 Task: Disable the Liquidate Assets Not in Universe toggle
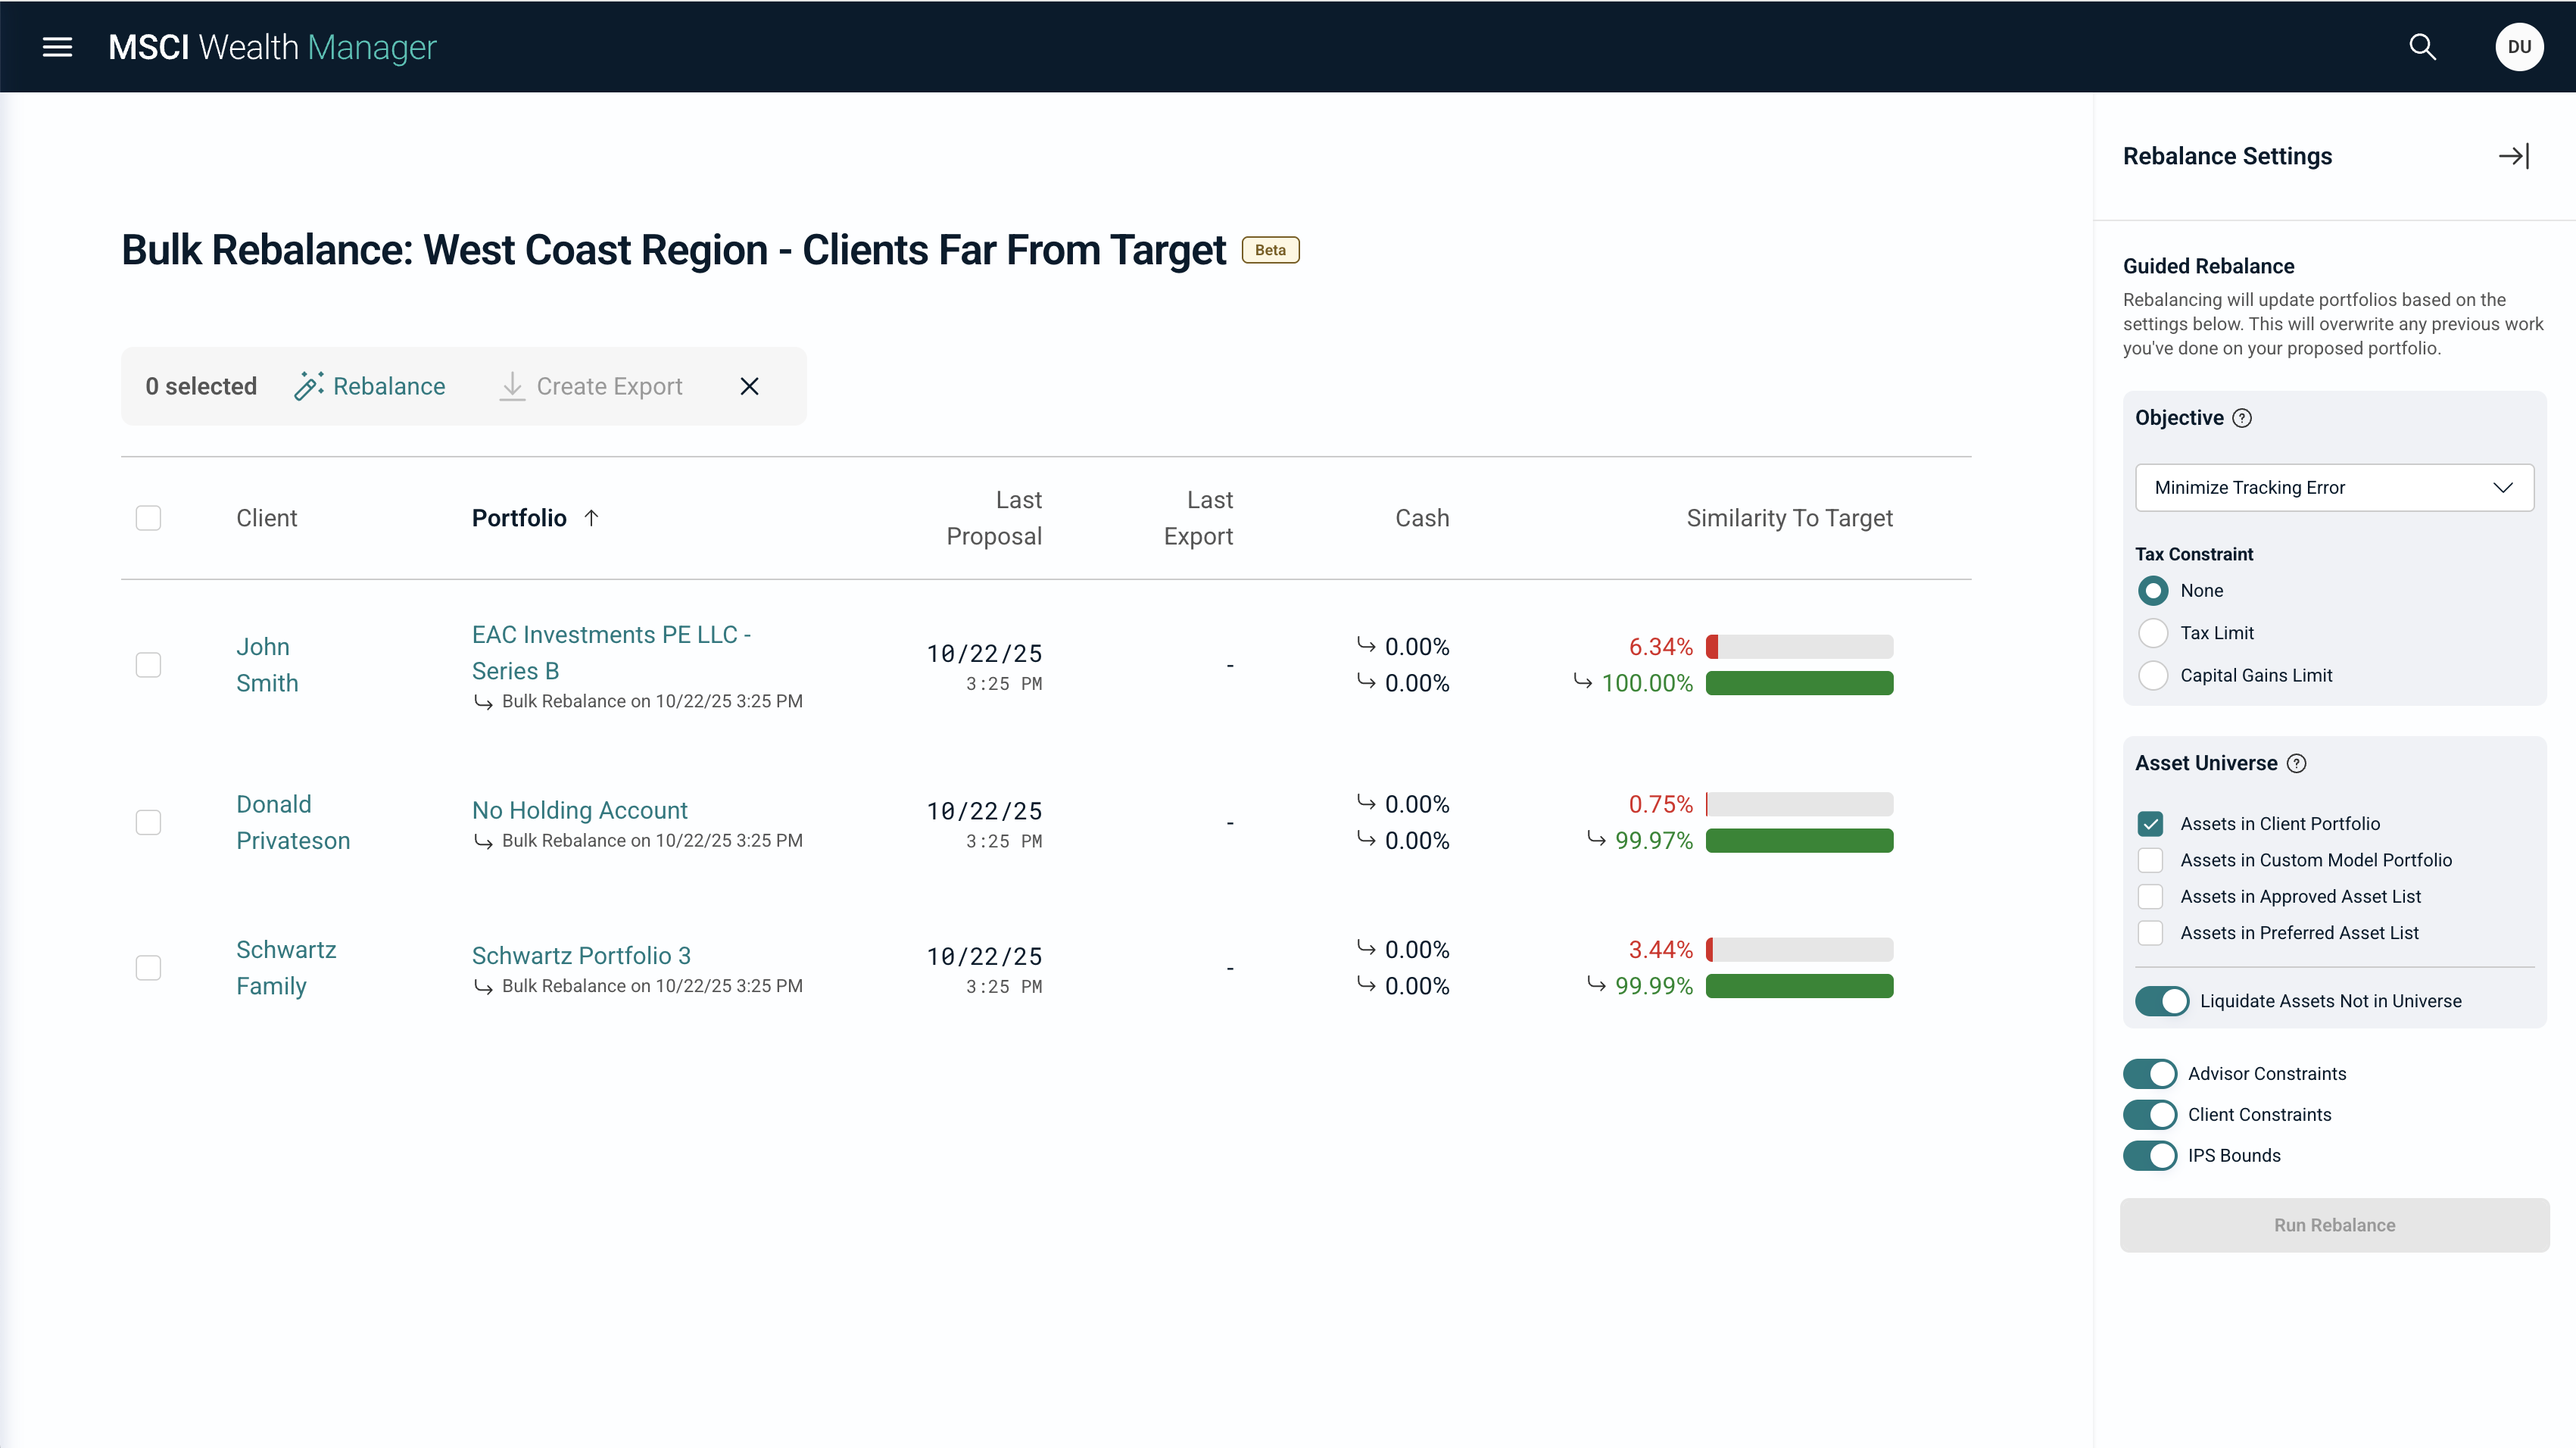(x=2162, y=1000)
